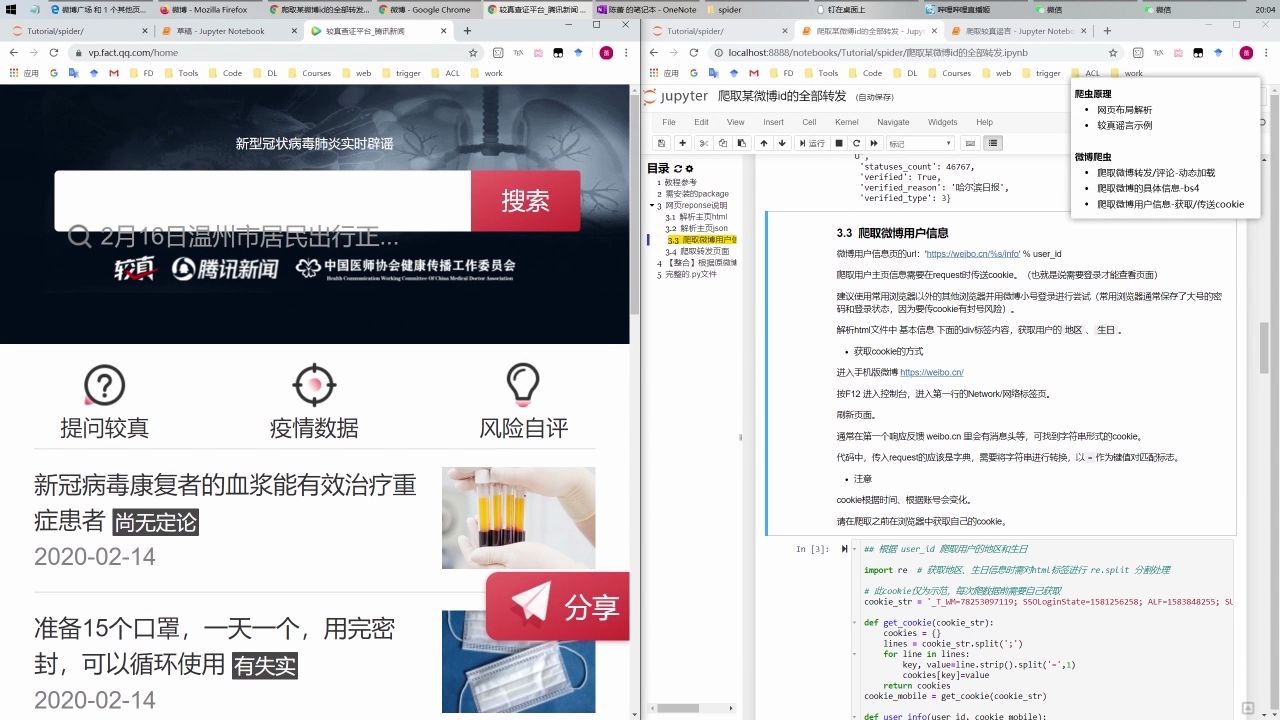Open the Edit menu in Jupyter
Viewport: 1280px width, 720px height.
(701, 122)
